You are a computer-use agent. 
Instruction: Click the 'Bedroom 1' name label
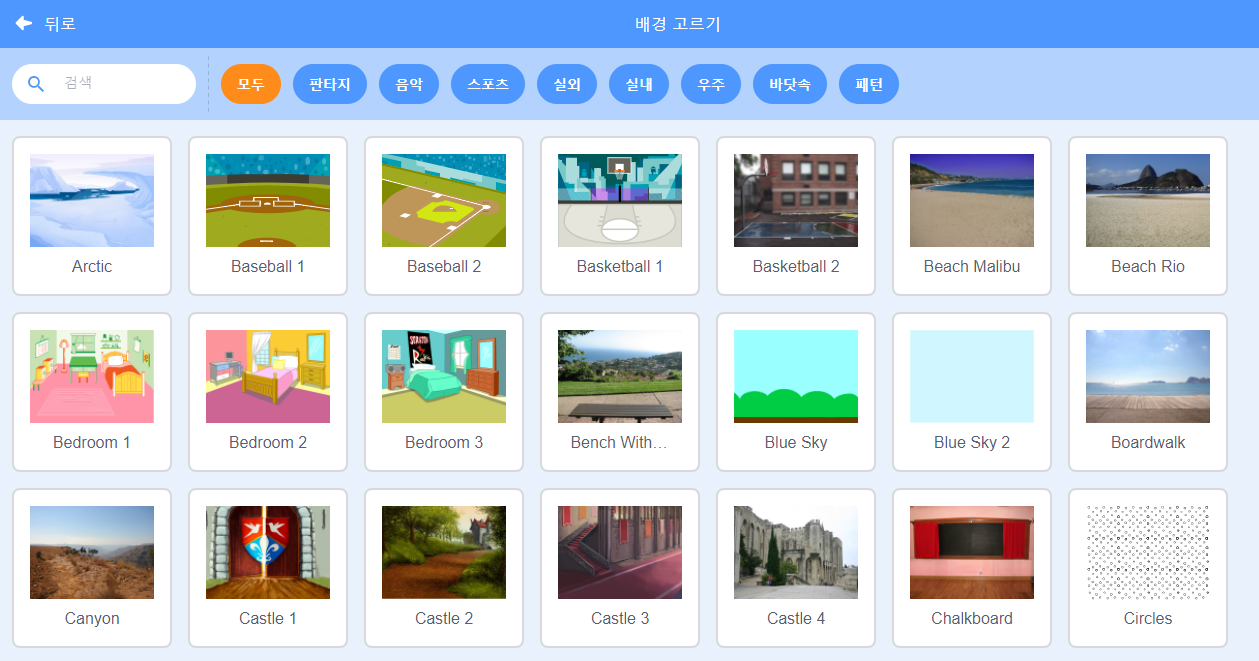[92, 442]
